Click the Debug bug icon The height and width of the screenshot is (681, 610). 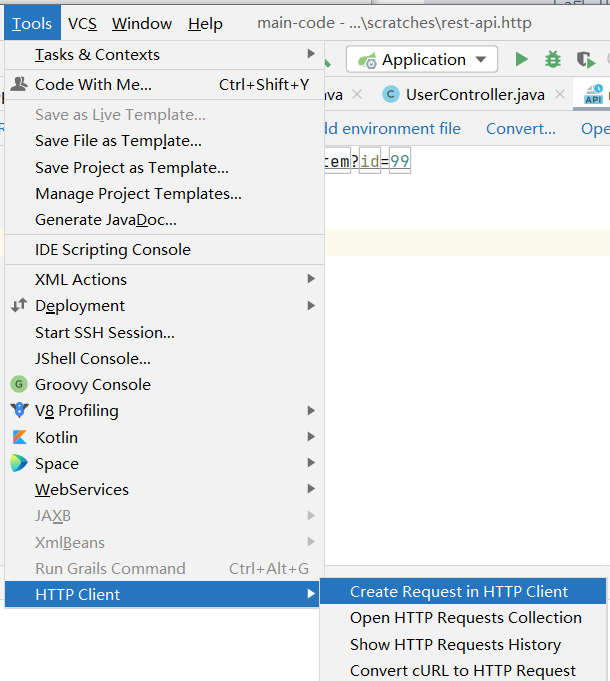tap(553, 59)
